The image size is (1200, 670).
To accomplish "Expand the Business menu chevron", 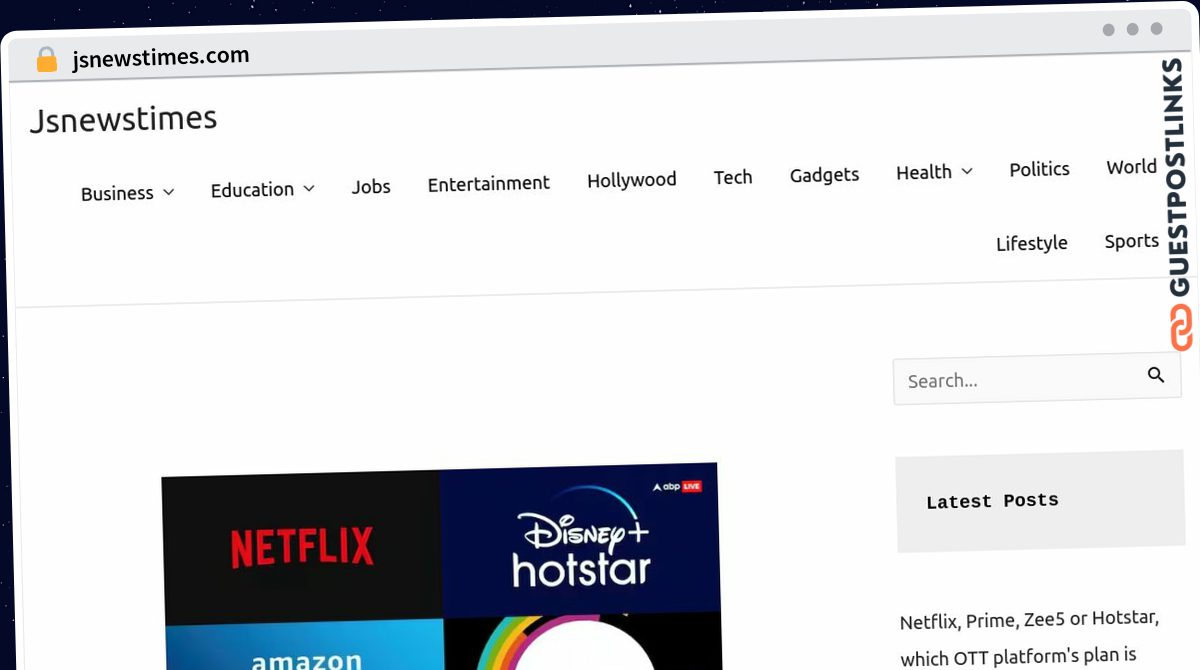I will [x=169, y=192].
